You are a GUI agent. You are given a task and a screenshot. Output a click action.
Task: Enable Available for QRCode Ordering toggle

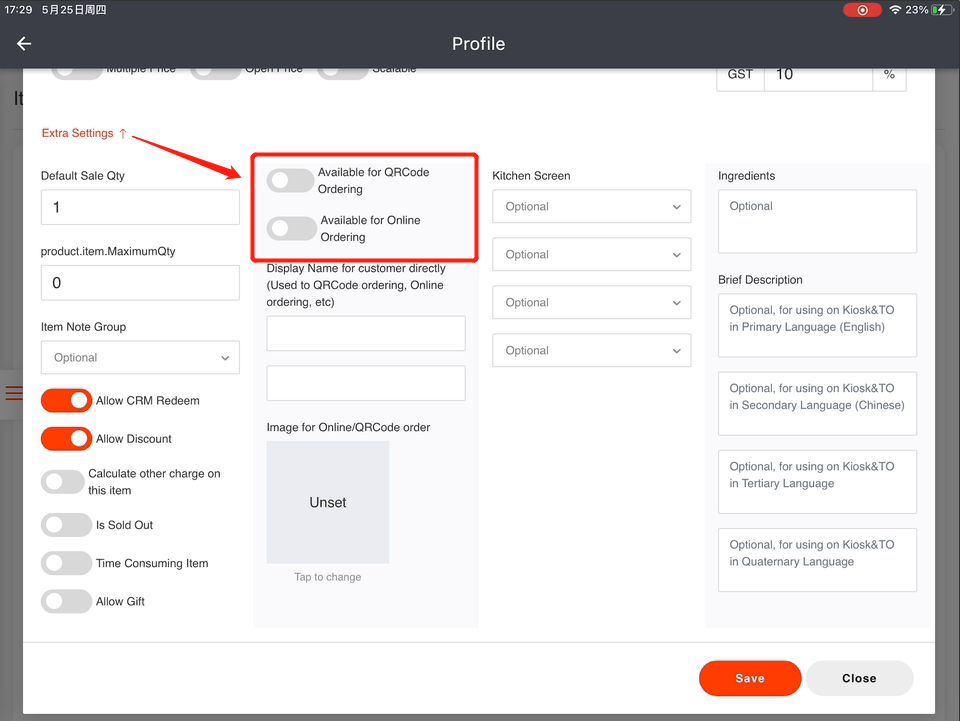pyautogui.click(x=291, y=181)
